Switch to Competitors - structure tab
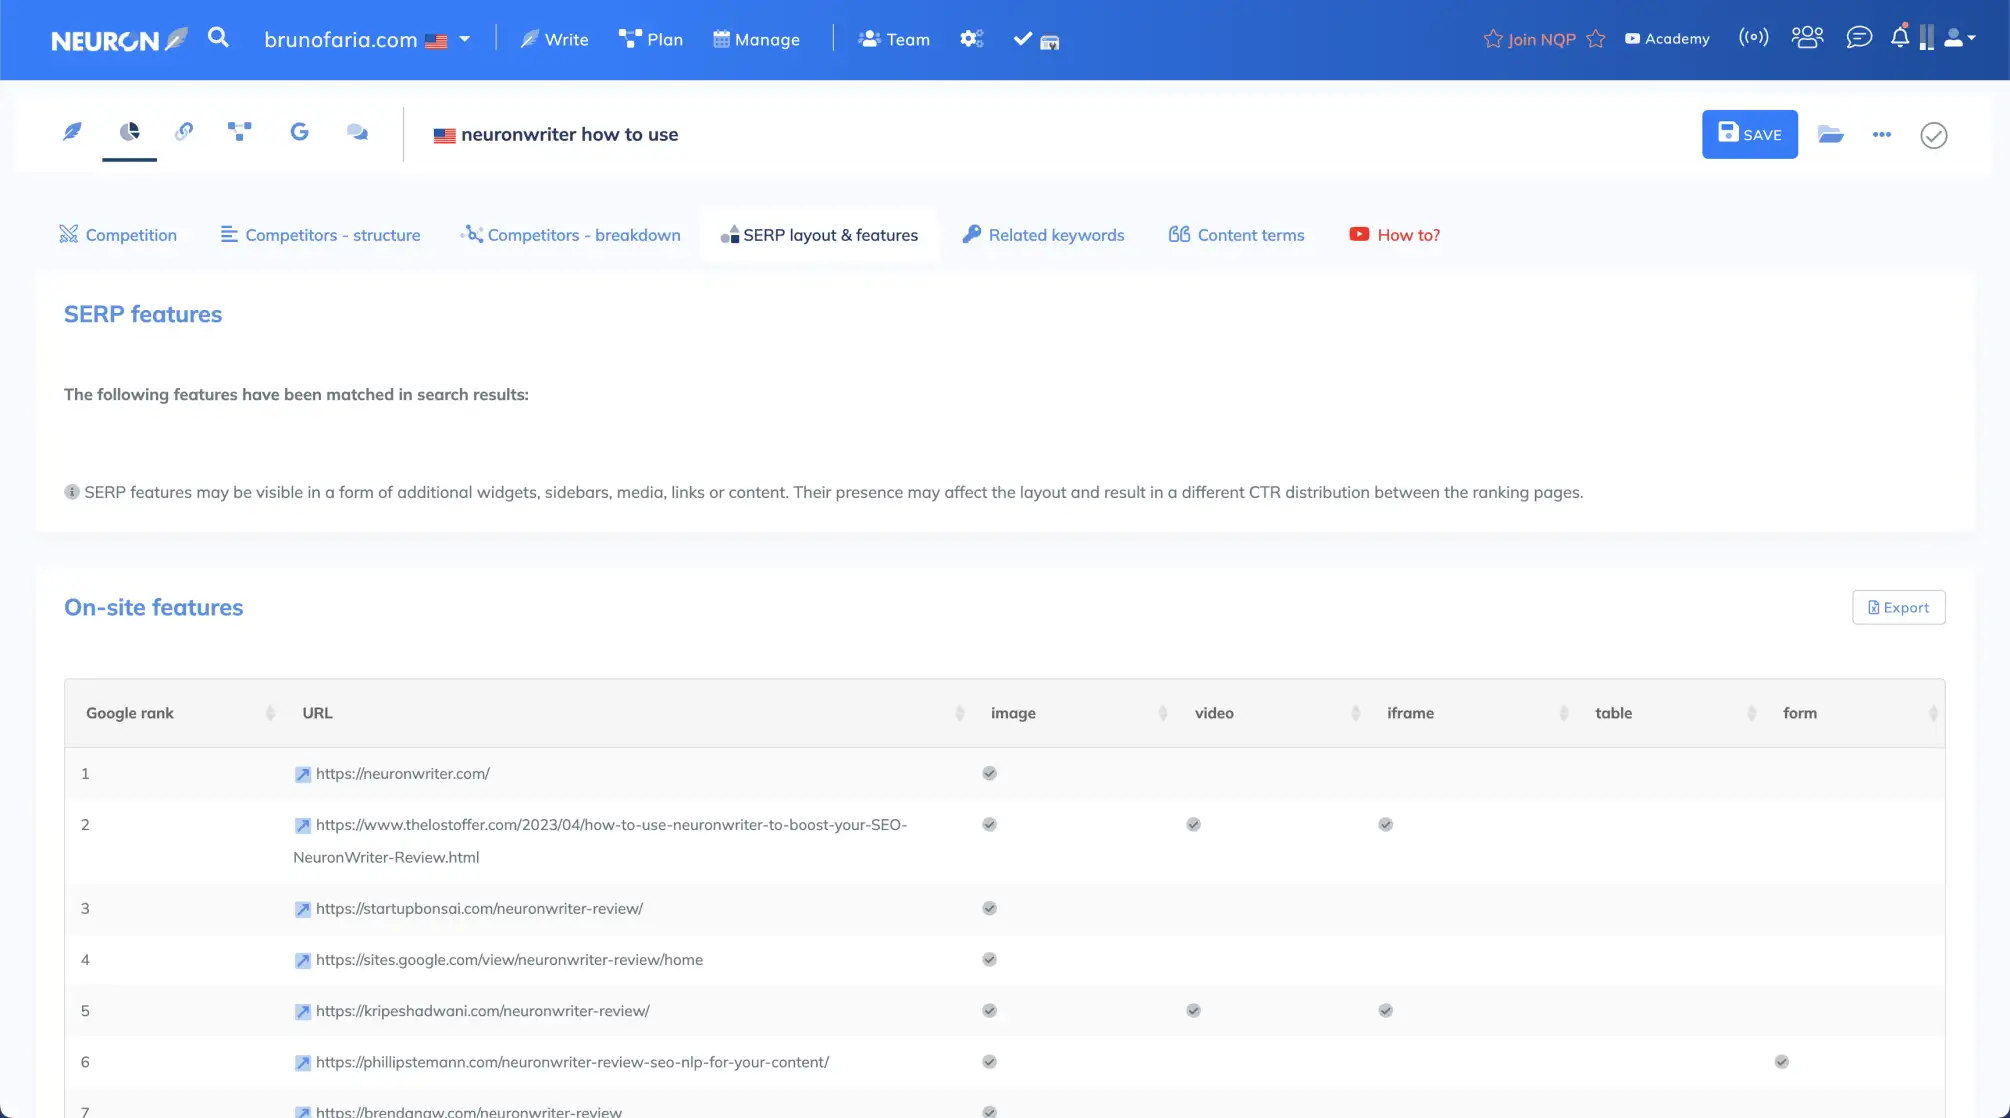The height and width of the screenshot is (1118, 2010). coord(320,235)
